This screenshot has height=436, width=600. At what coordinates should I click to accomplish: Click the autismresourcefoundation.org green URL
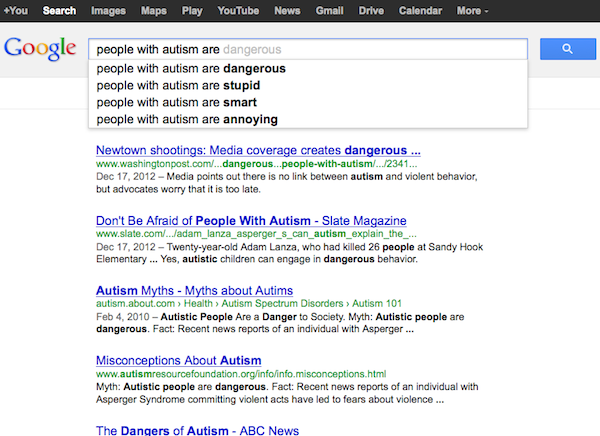click(241, 374)
